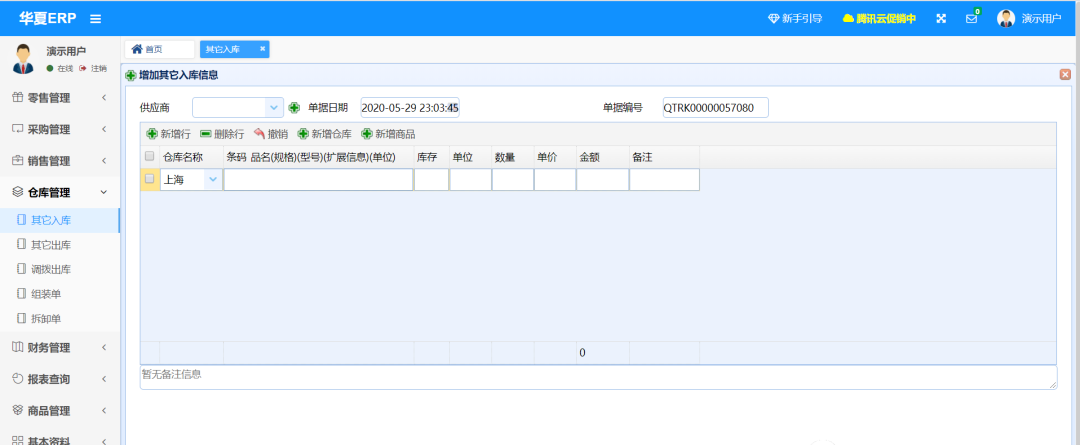
Task: Click the 华夏ERP logo text
Action: [49, 19]
